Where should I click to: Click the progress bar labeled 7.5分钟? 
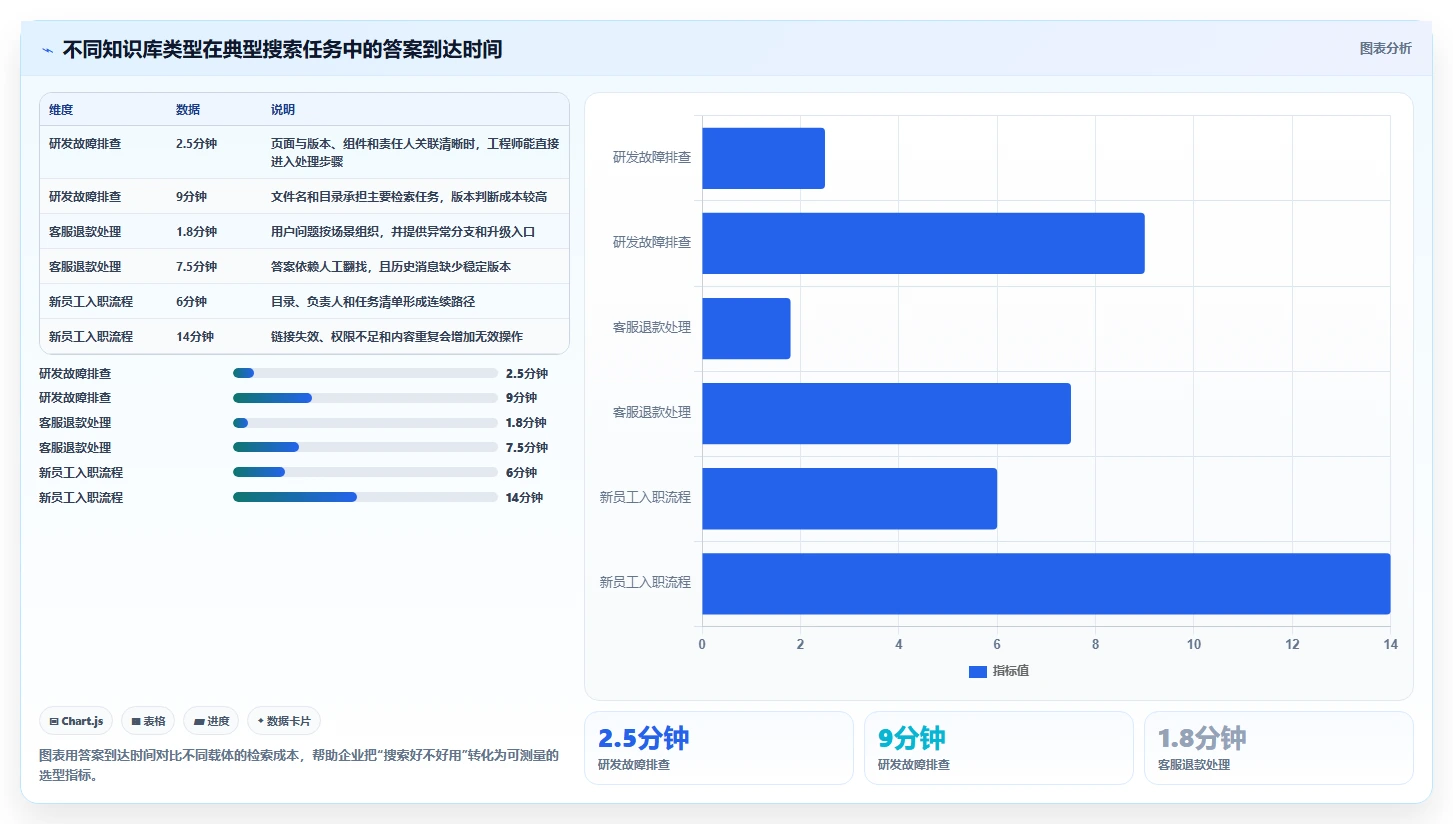(x=365, y=447)
